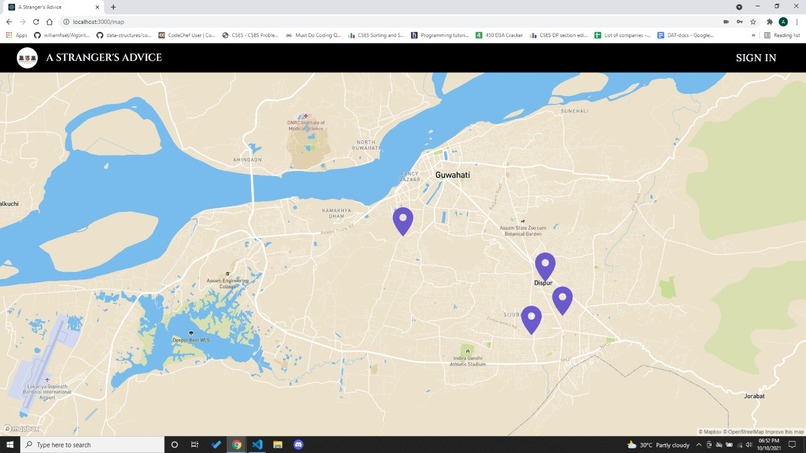806x453 pixels.
Task: Open Apps bookmark shortcut
Action: click(x=16, y=35)
